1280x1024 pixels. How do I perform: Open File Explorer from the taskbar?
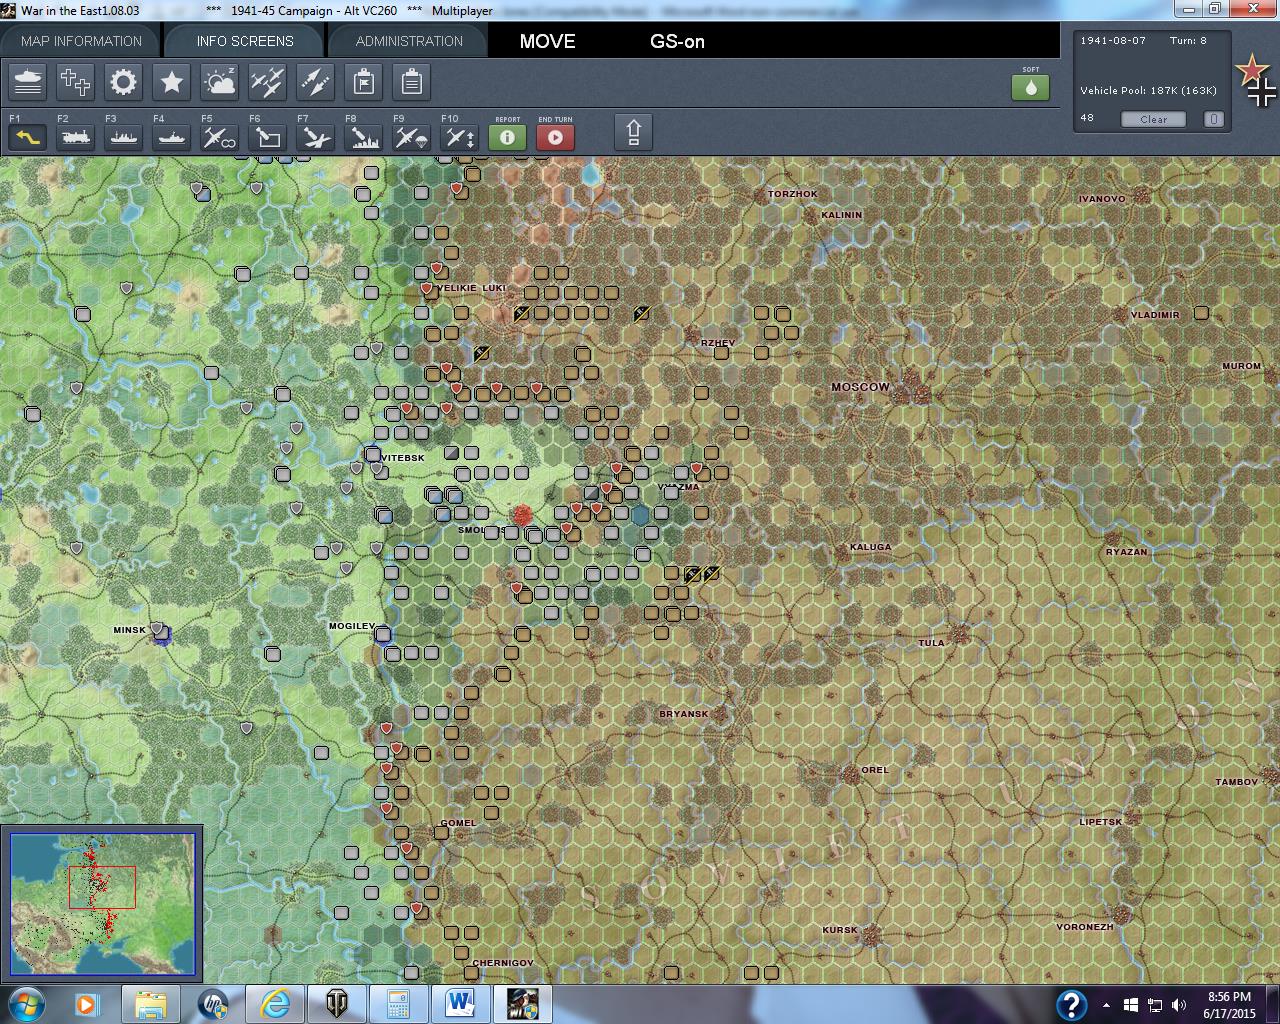151,1004
